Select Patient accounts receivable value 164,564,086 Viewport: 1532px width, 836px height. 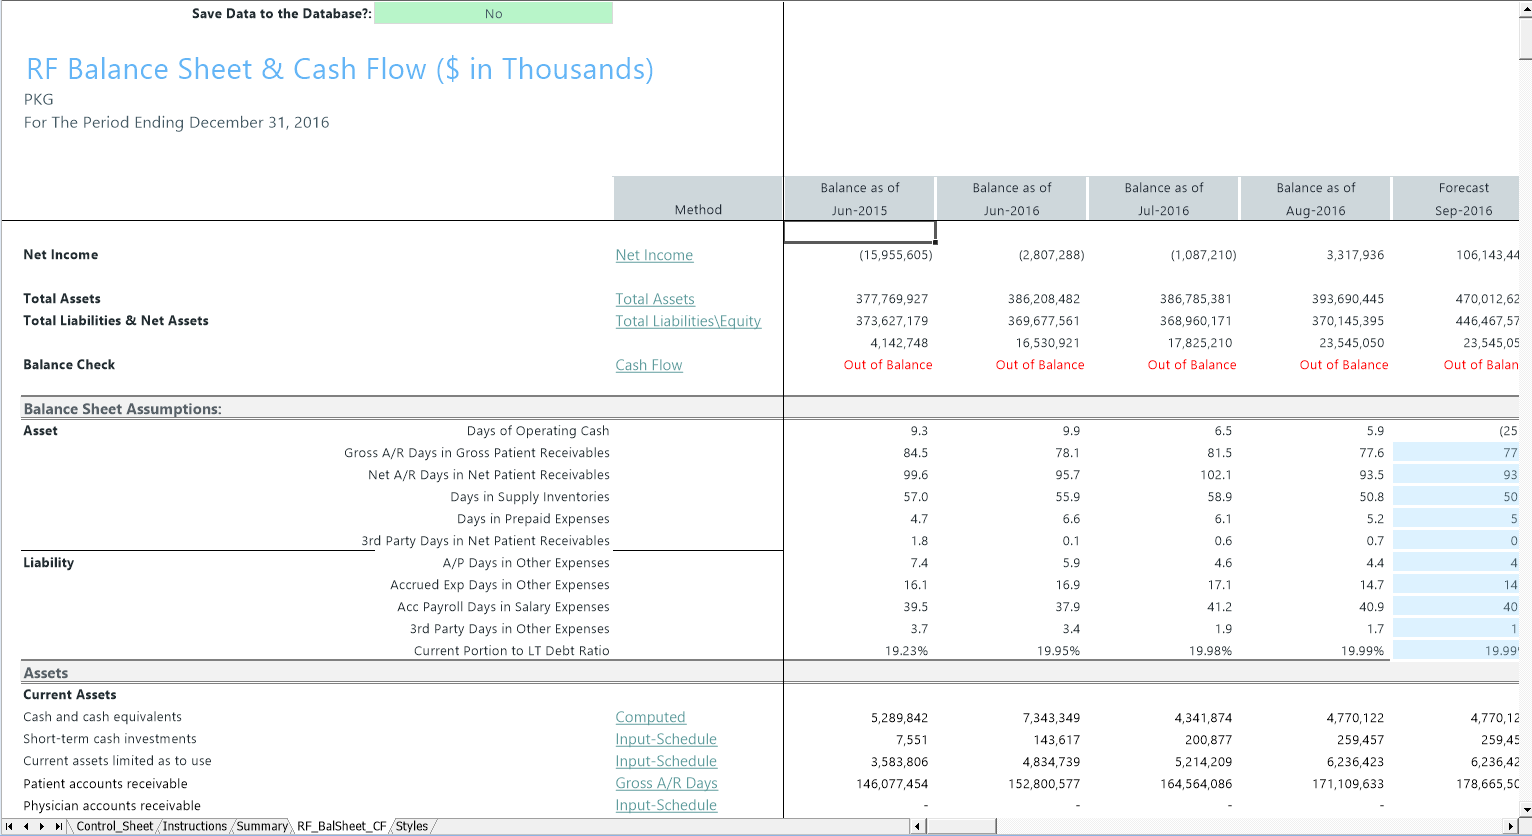point(1196,783)
